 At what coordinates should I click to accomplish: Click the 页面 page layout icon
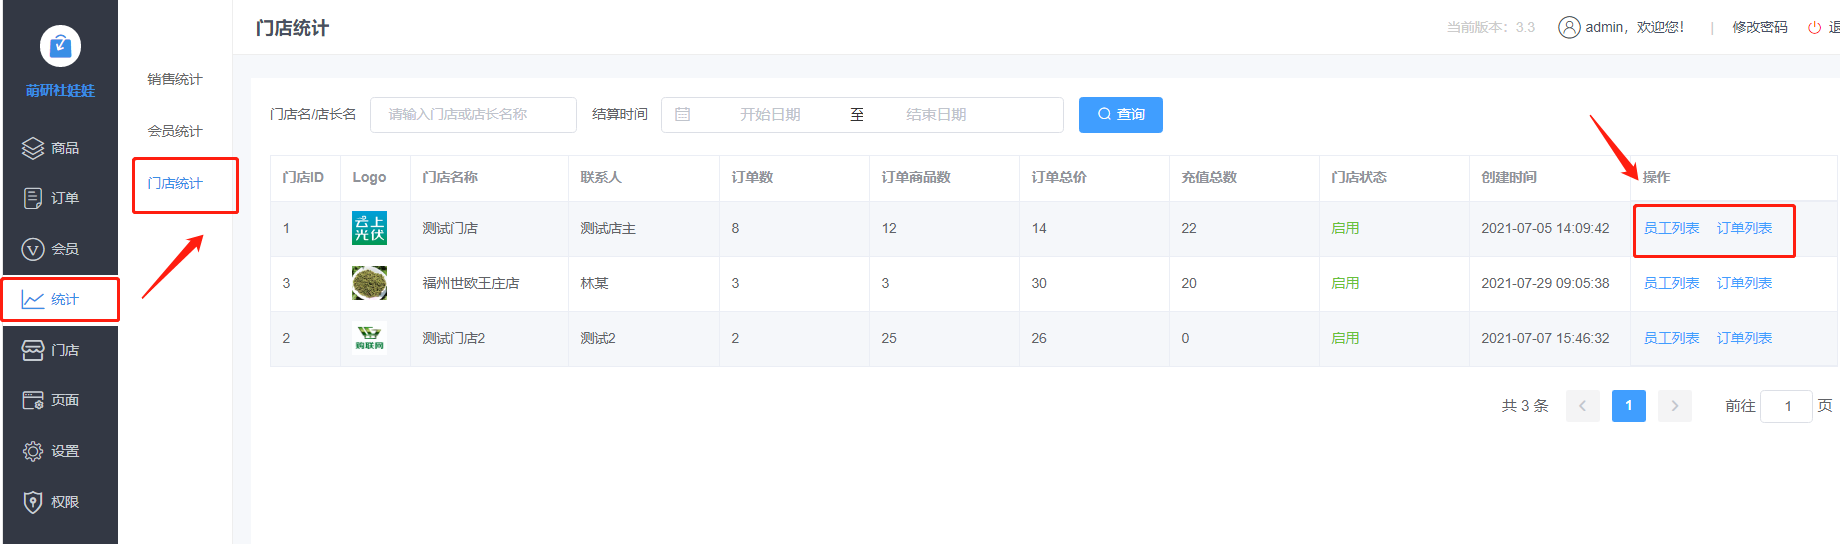point(33,400)
